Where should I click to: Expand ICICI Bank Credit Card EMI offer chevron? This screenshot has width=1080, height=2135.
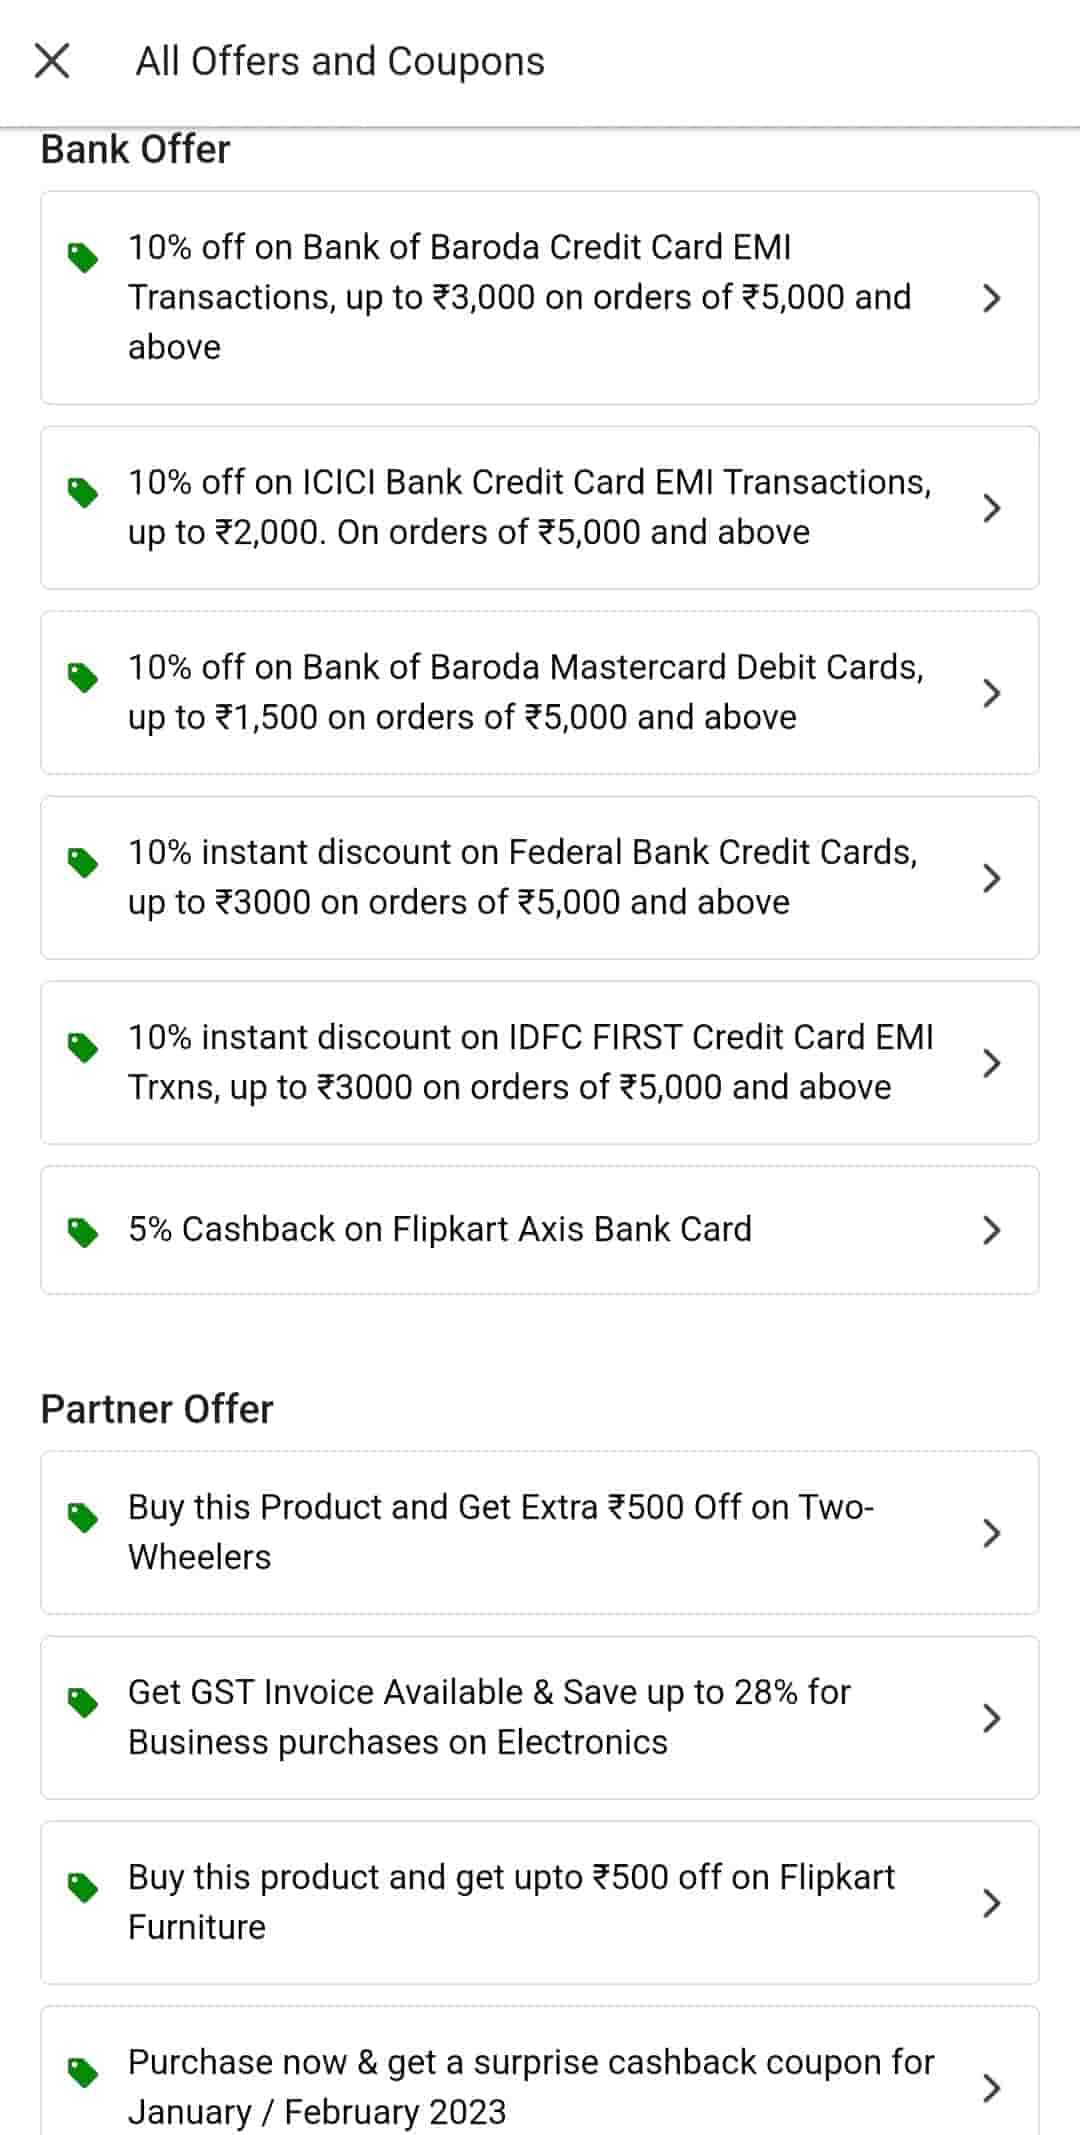(991, 508)
